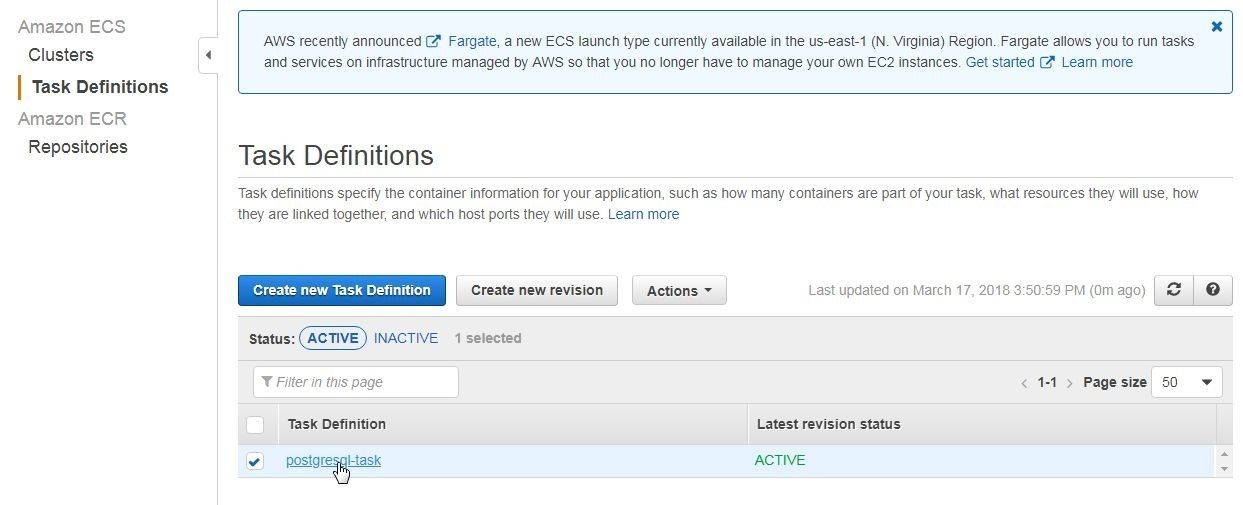Open the help question mark button
Image resolution: width=1243 pixels, height=505 pixels.
point(1212,290)
